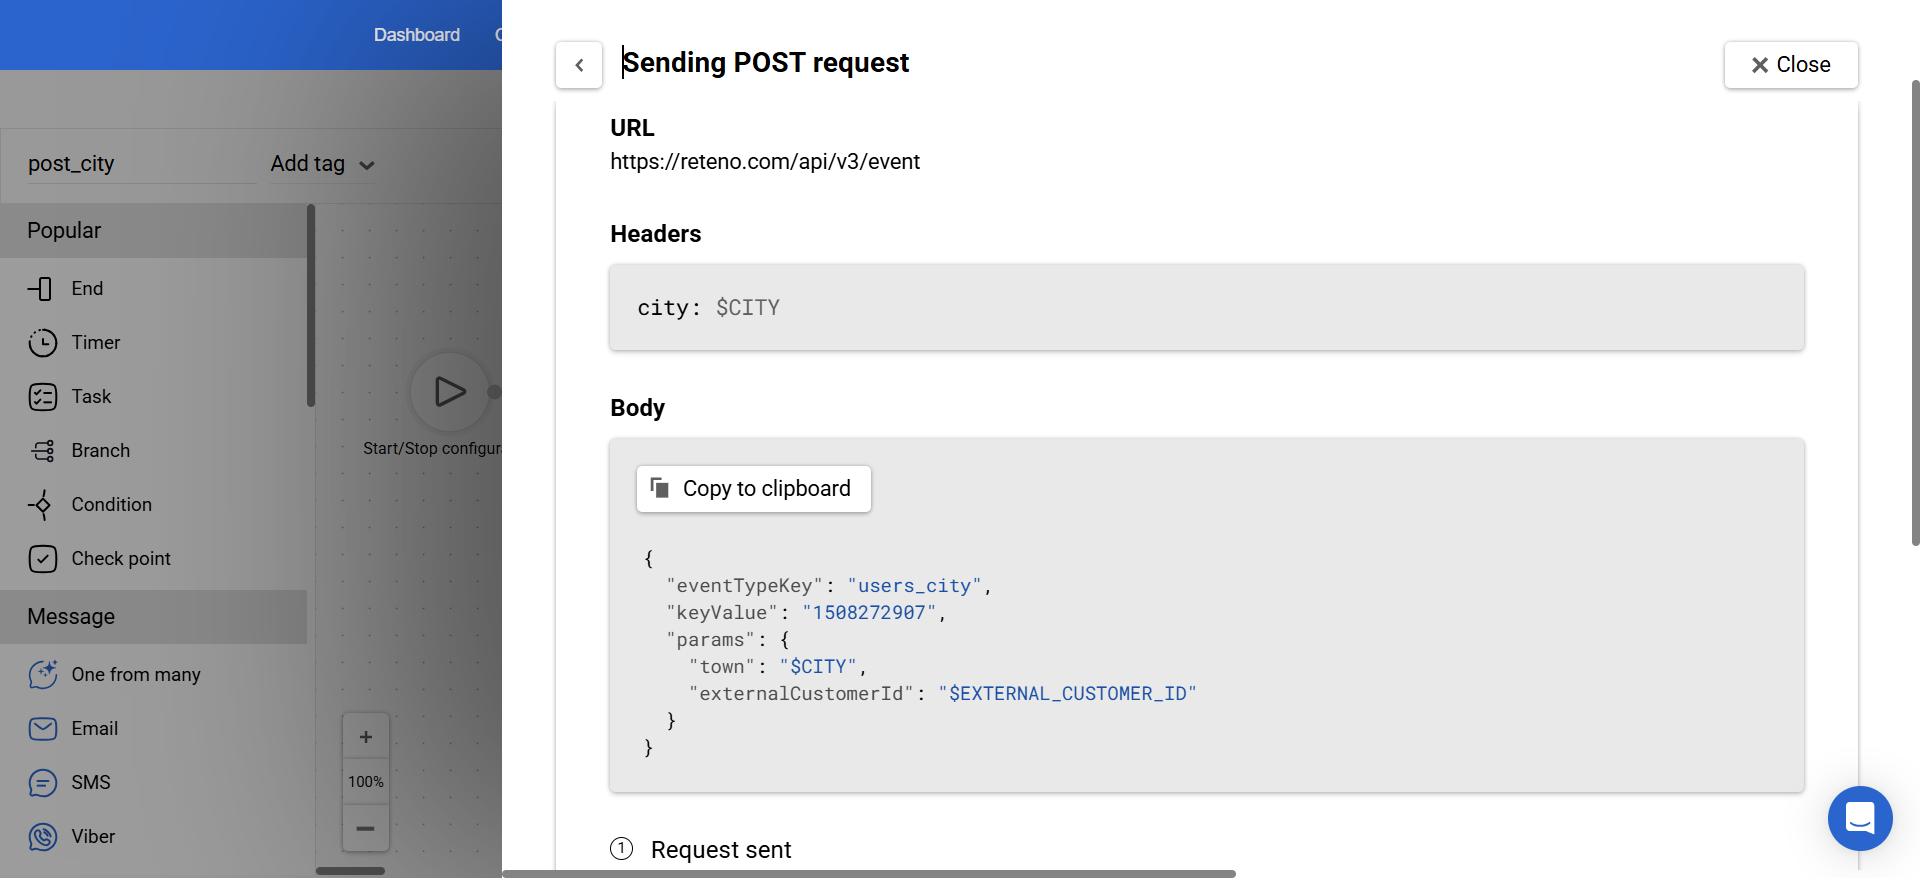Choose the Check point block icon
Screen dimensions: 1920x878
pyautogui.click(x=42, y=559)
